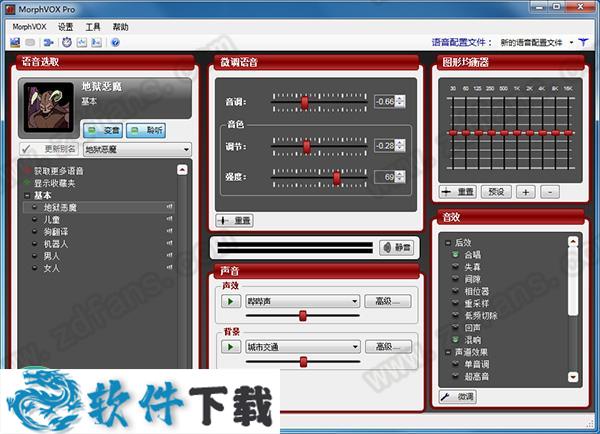Click the 调节 timbre shift slider handle

[x=307, y=147]
